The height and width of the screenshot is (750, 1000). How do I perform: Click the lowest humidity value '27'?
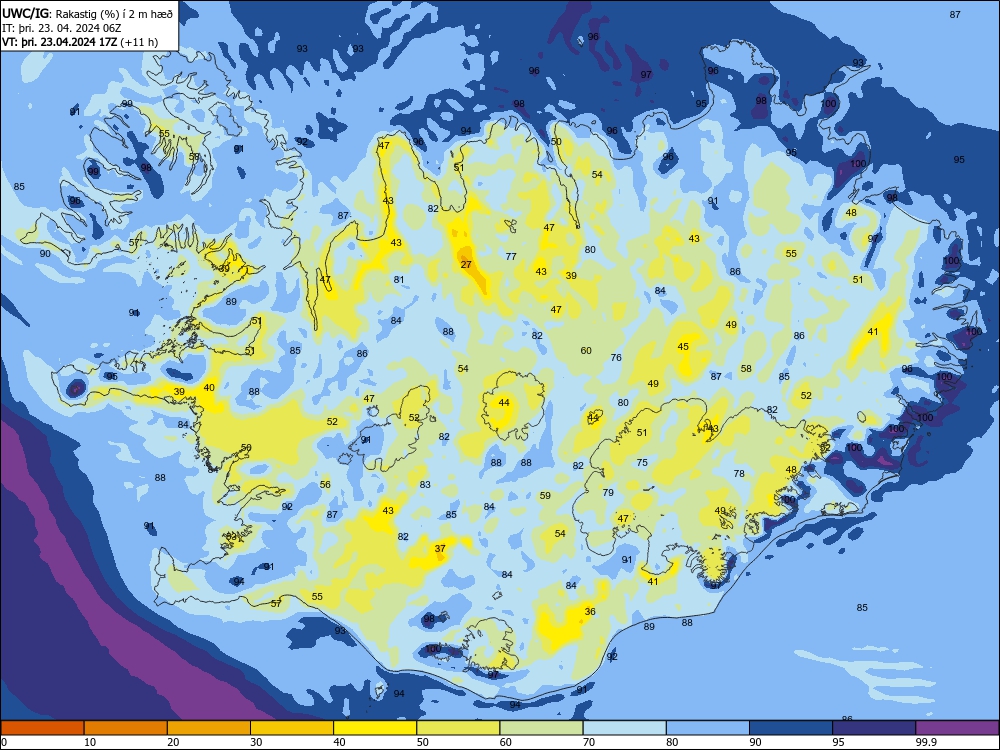[x=466, y=265]
